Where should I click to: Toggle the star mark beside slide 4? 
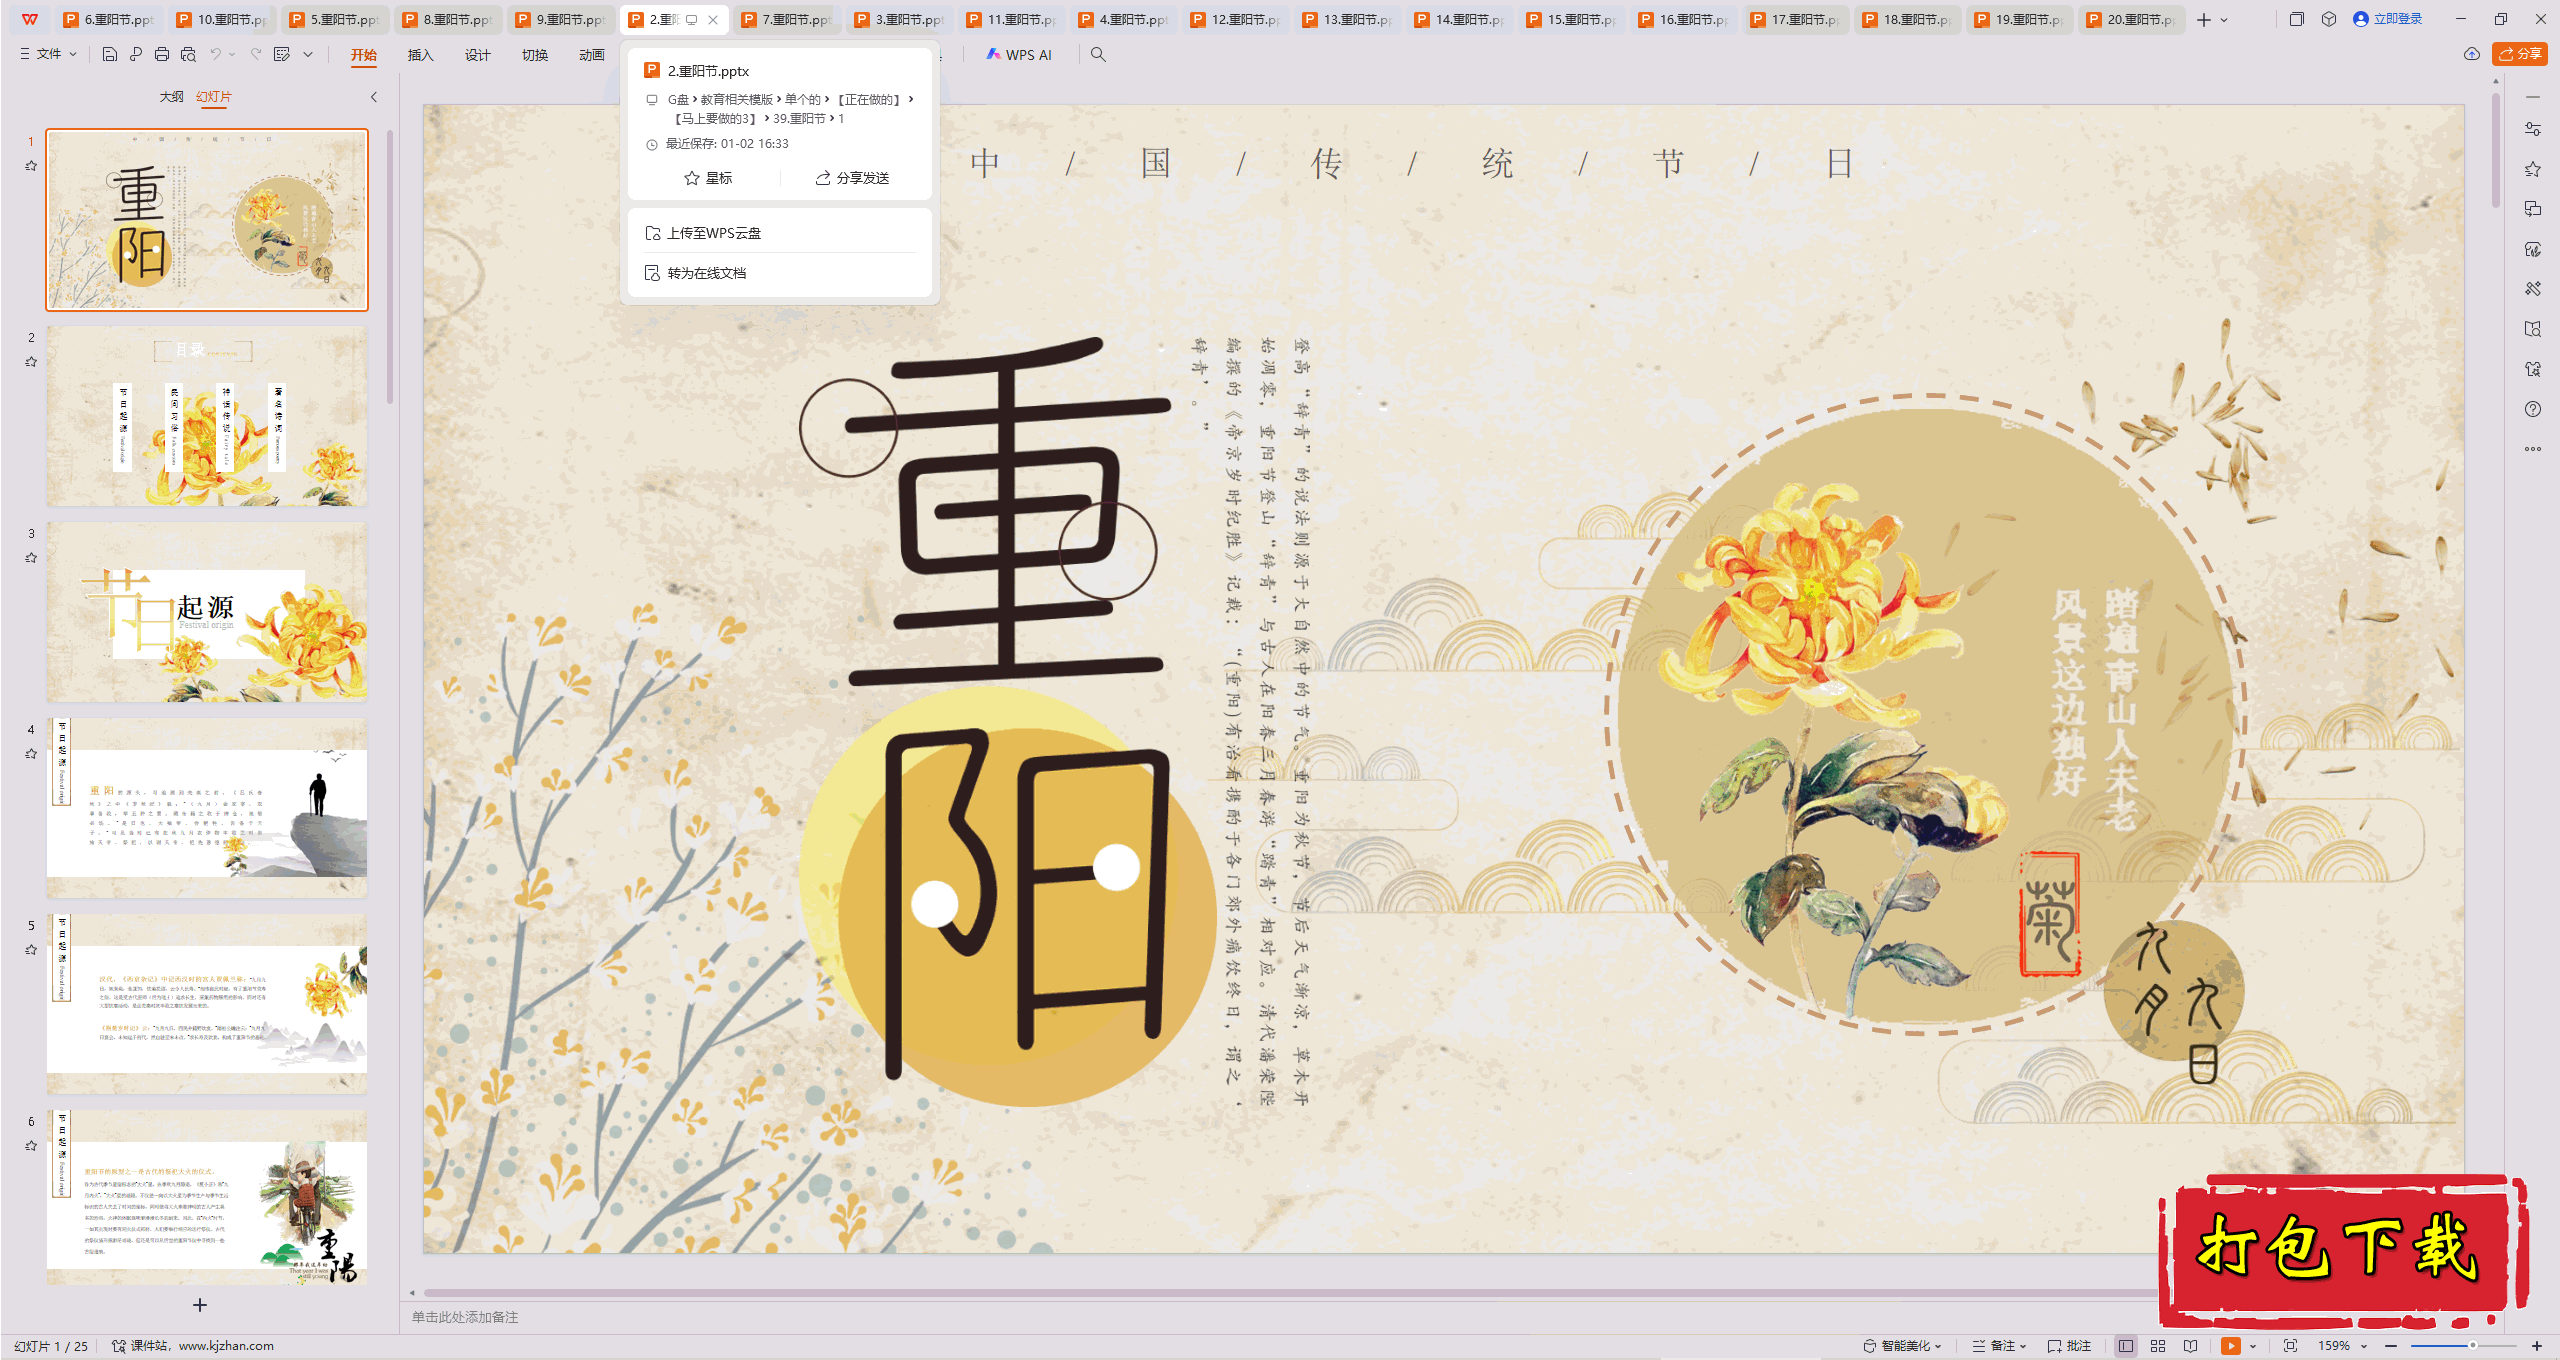pos(31,754)
